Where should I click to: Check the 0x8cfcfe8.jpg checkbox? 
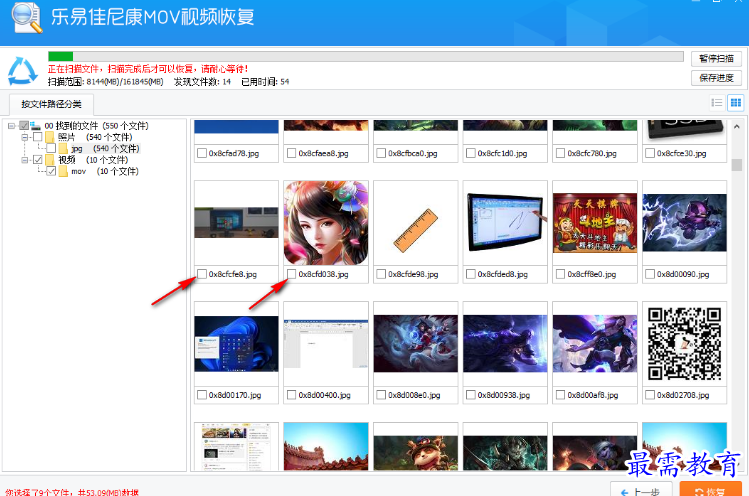click(x=202, y=274)
